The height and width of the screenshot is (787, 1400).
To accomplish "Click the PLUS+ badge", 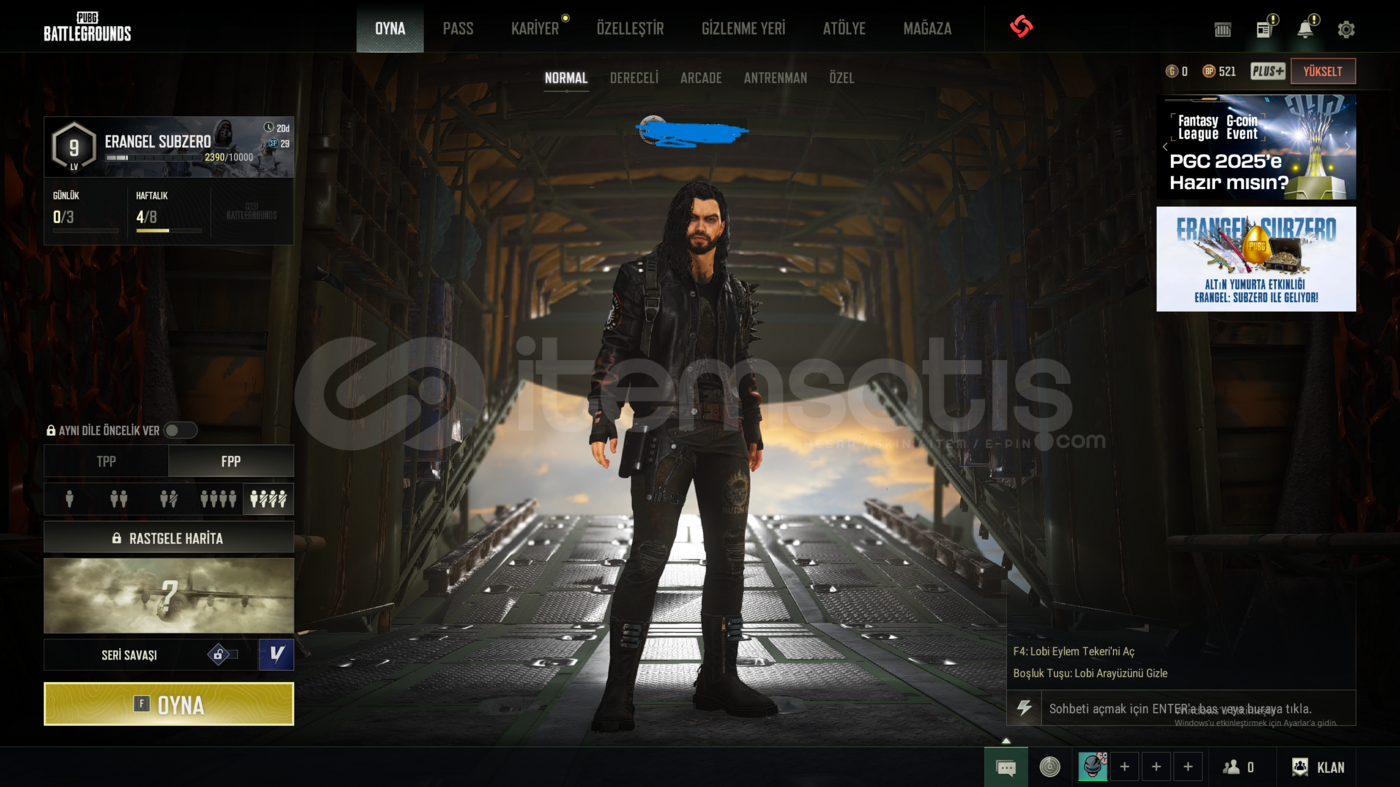I will click(1268, 71).
